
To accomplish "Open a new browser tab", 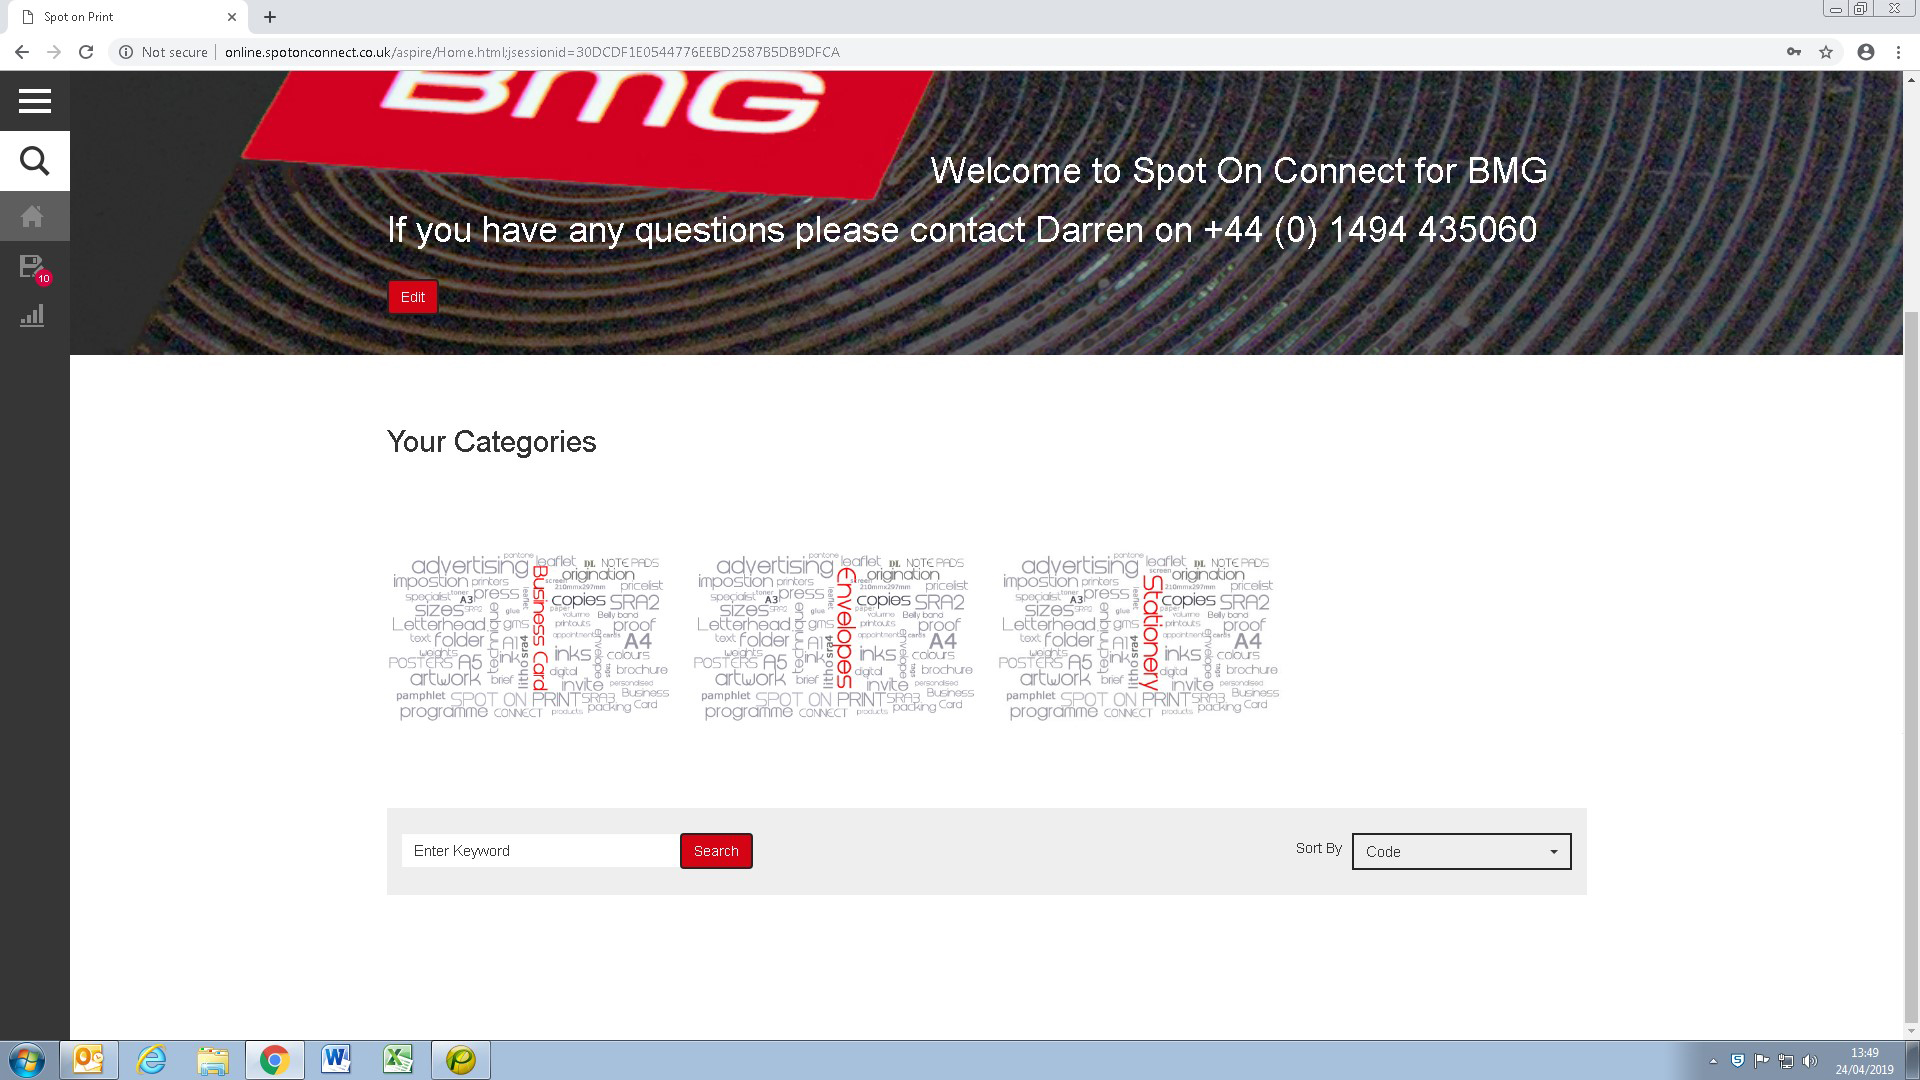I will [x=270, y=17].
